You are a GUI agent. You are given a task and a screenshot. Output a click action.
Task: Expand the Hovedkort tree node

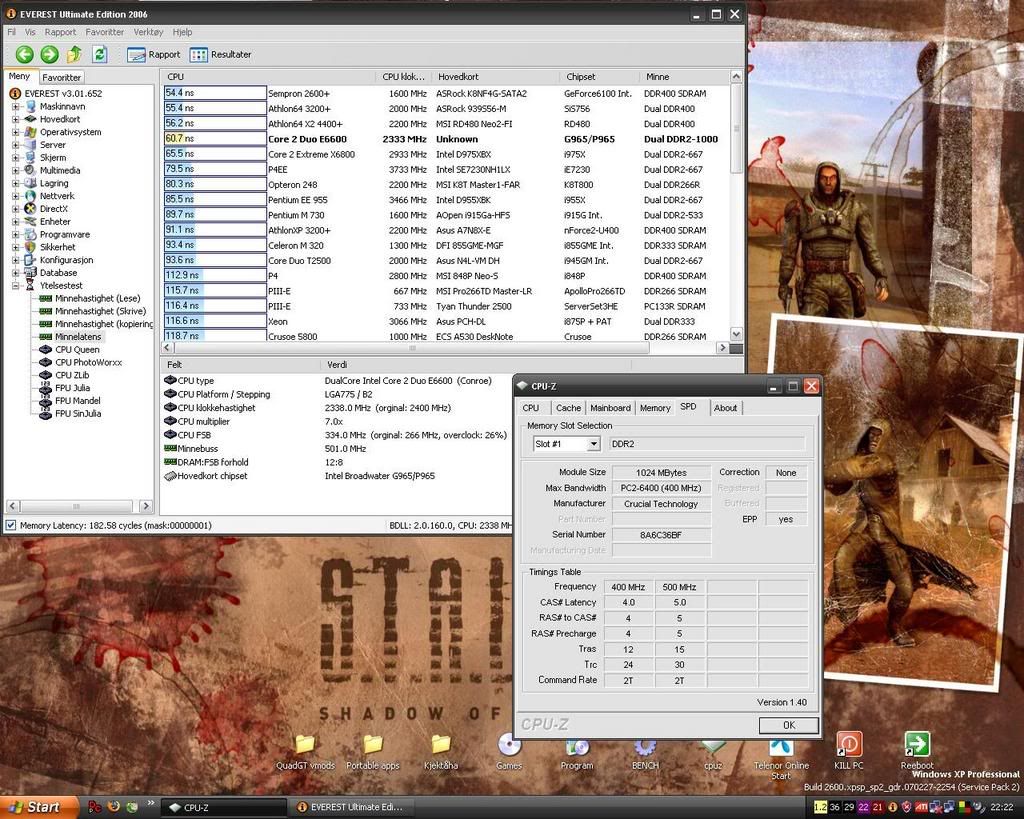[15, 120]
